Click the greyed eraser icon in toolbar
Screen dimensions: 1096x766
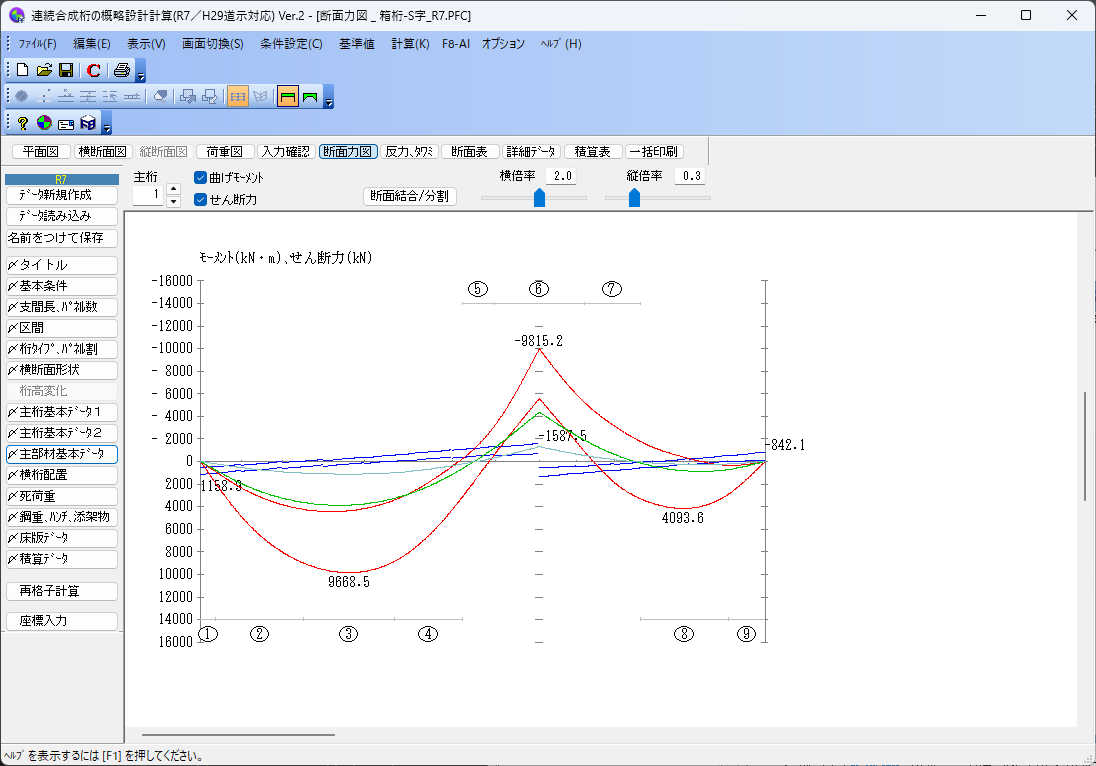pos(160,96)
